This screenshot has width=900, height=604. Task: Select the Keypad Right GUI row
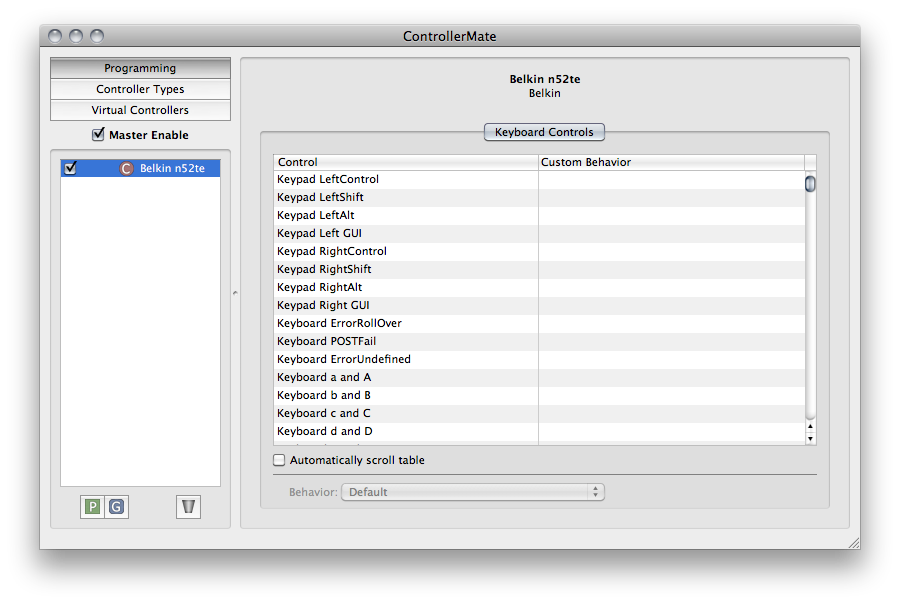(x=540, y=305)
